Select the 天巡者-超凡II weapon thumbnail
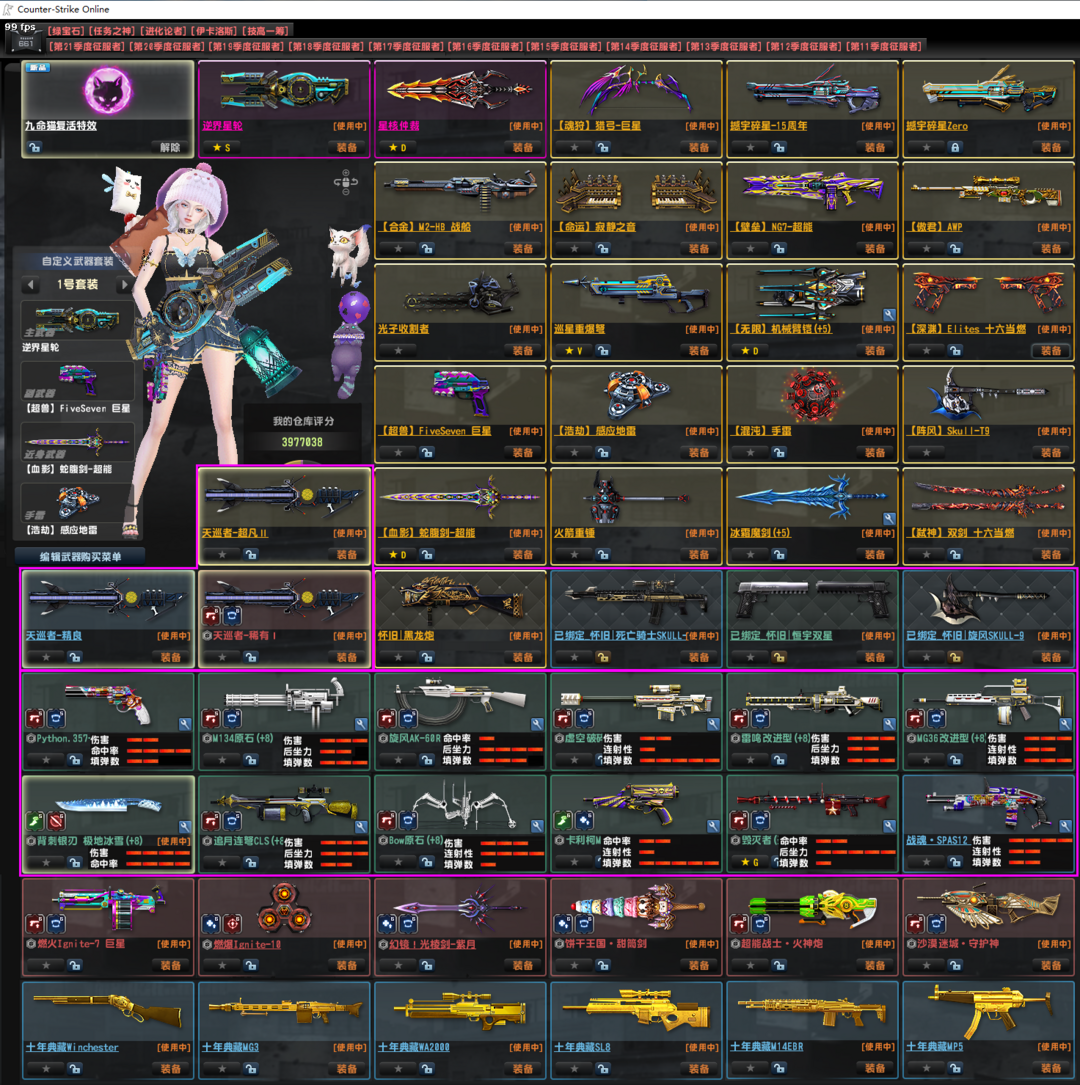The height and width of the screenshot is (1085, 1080). coord(284,497)
